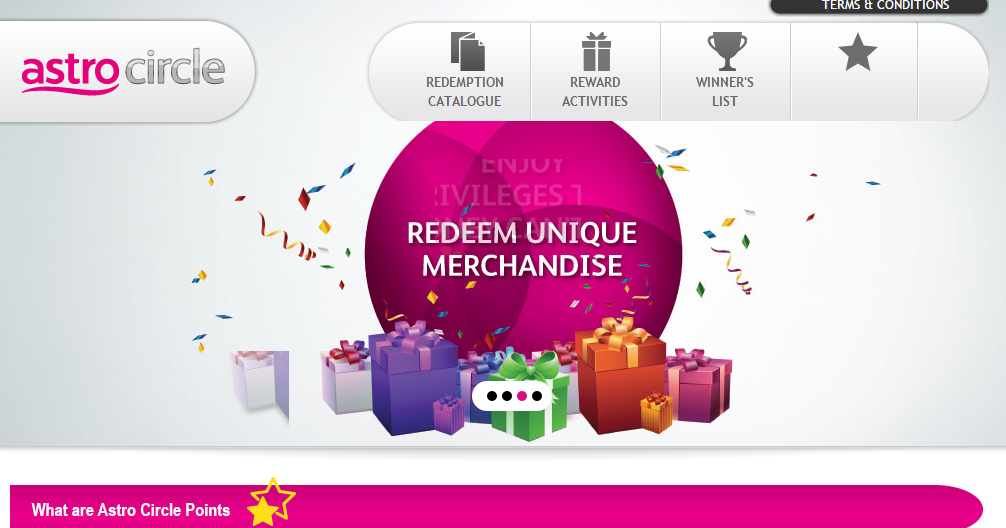Click the Reward Activities gift icon
This screenshot has width=1006, height=528.
(x=596, y=51)
